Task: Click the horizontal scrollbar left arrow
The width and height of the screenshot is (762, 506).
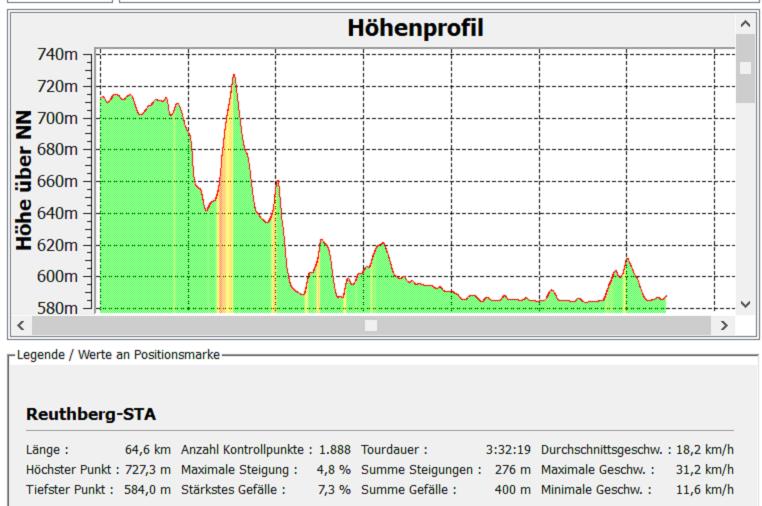Action: point(20,325)
